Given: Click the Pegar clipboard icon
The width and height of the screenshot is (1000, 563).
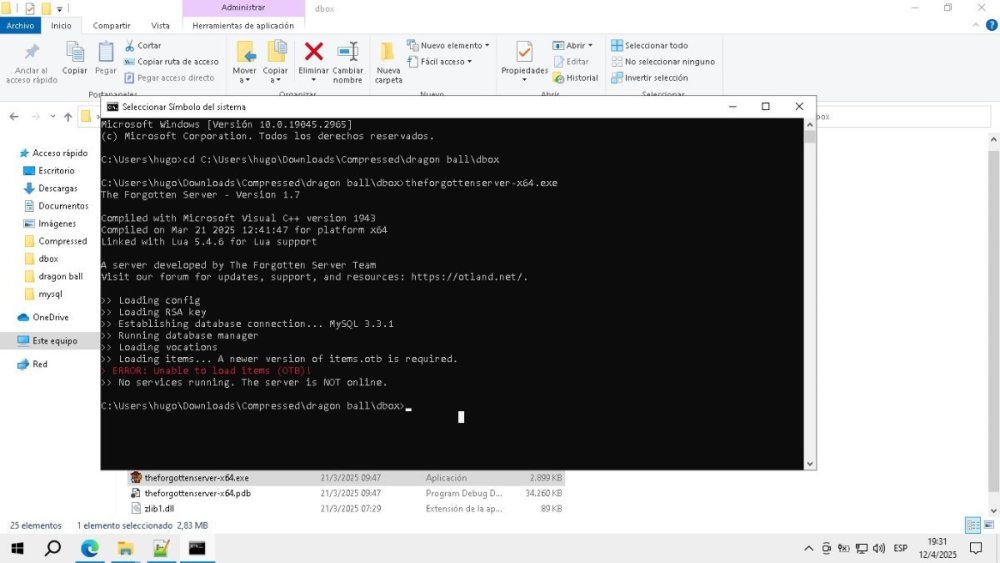Looking at the screenshot, I should click(x=105, y=53).
